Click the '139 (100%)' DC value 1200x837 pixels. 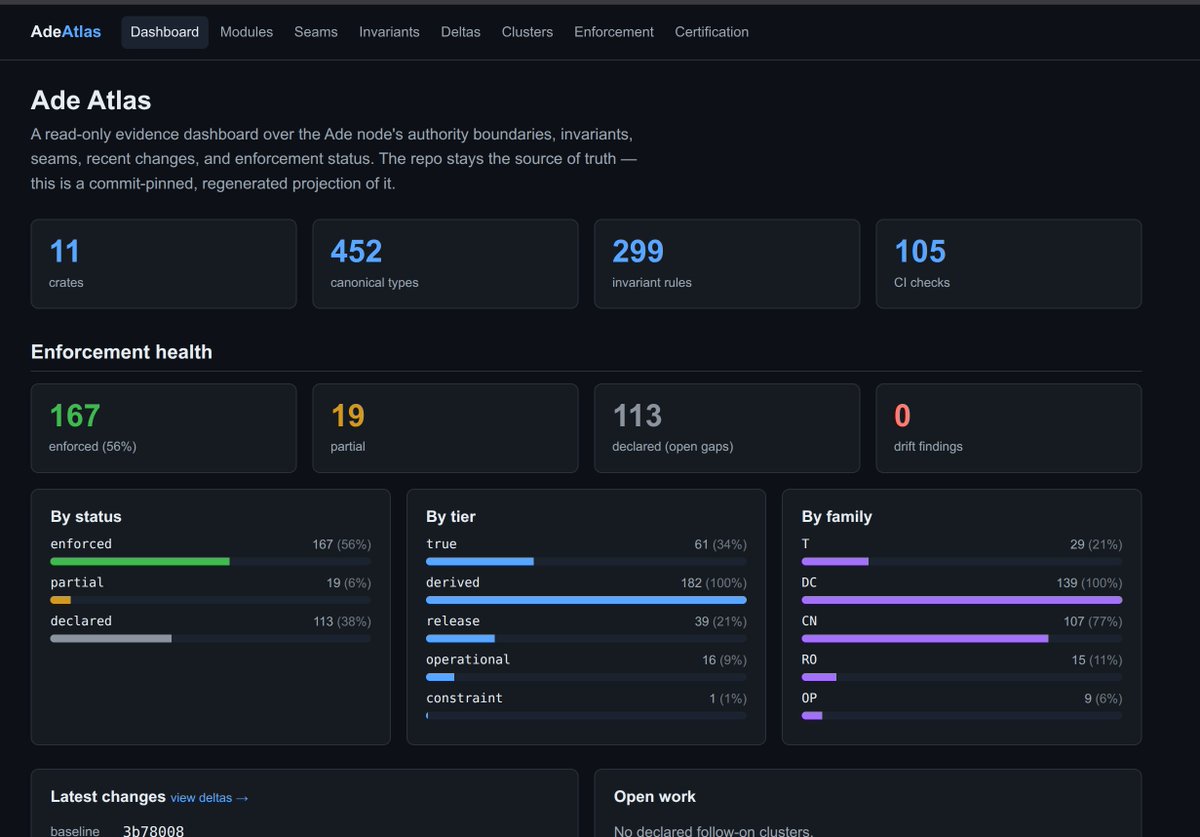(x=1087, y=583)
